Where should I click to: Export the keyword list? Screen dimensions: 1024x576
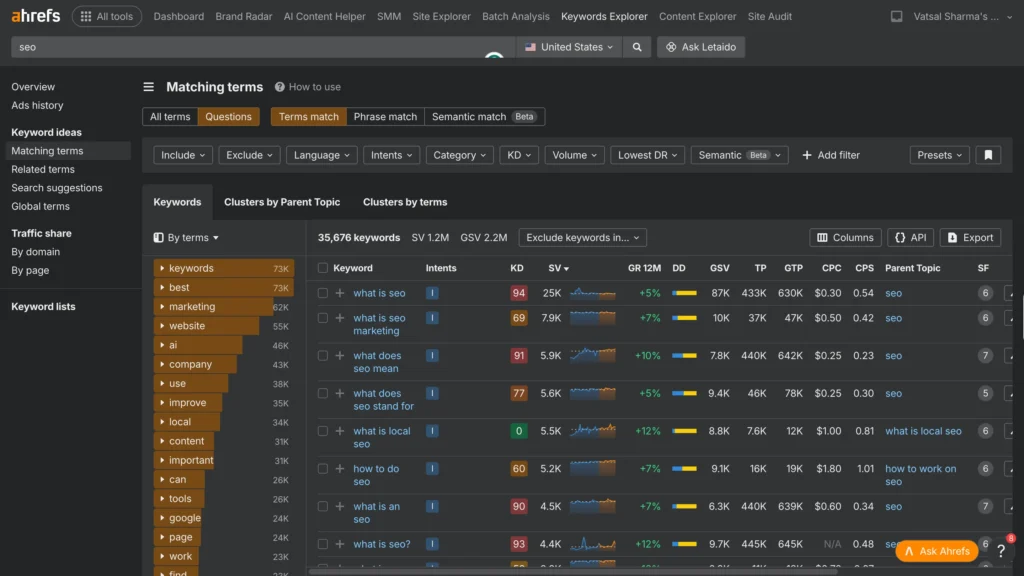coord(970,238)
